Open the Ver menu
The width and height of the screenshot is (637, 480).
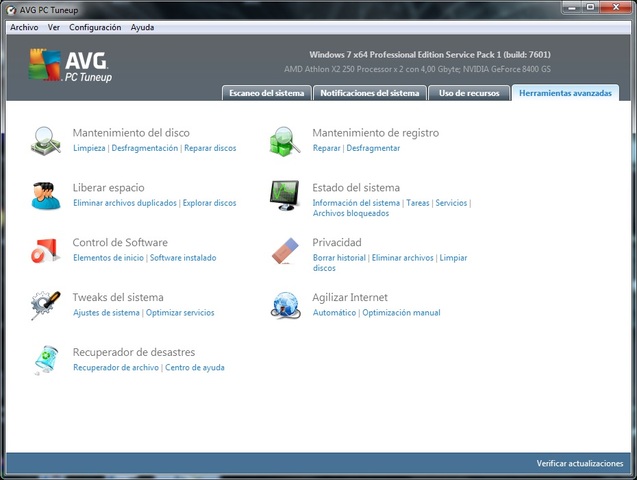[54, 27]
